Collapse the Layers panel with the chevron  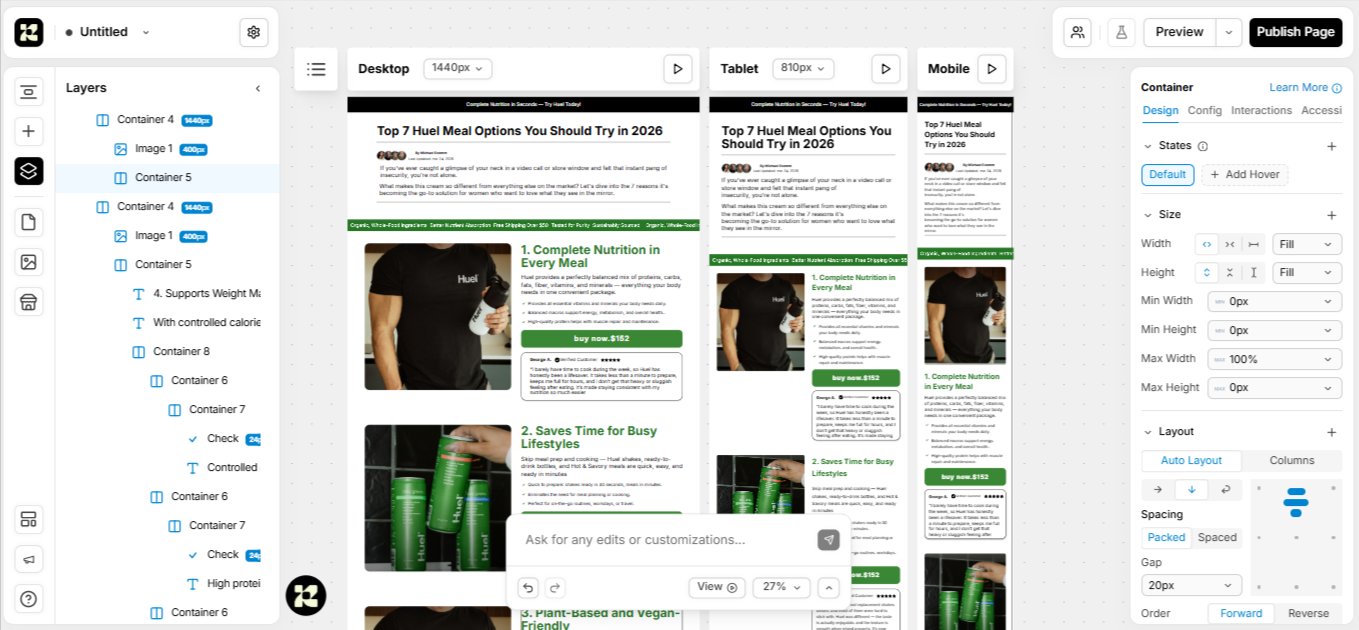click(258, 88)
